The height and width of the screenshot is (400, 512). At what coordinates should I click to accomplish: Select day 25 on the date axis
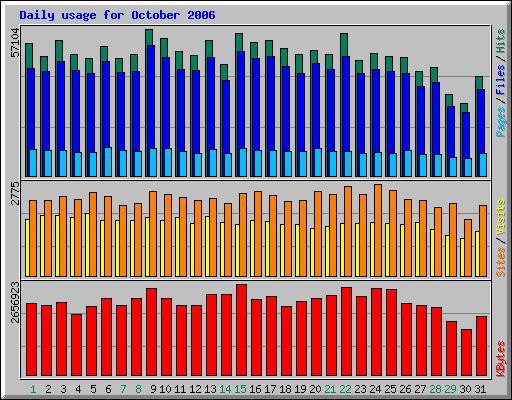tap(390, 389)
